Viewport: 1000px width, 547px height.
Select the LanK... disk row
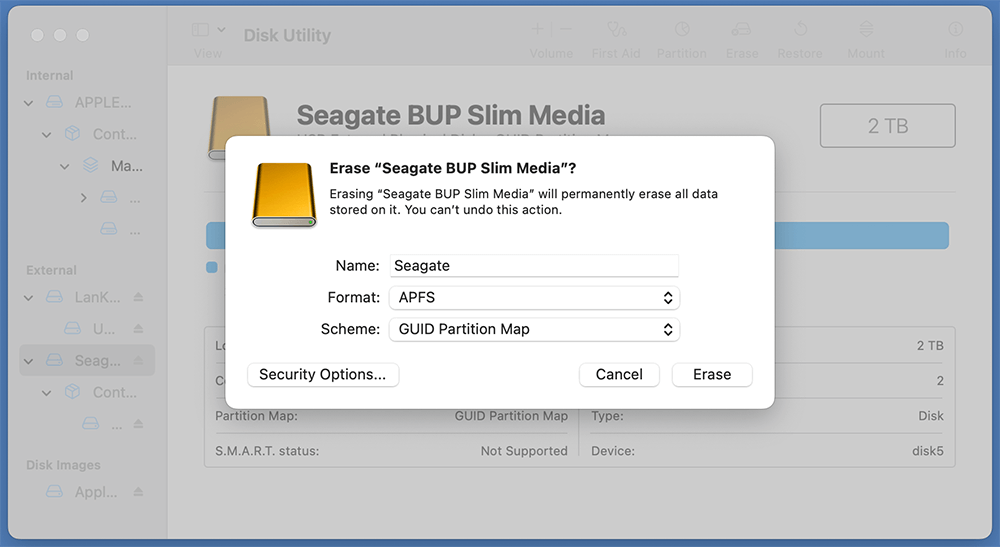point(87,297)
